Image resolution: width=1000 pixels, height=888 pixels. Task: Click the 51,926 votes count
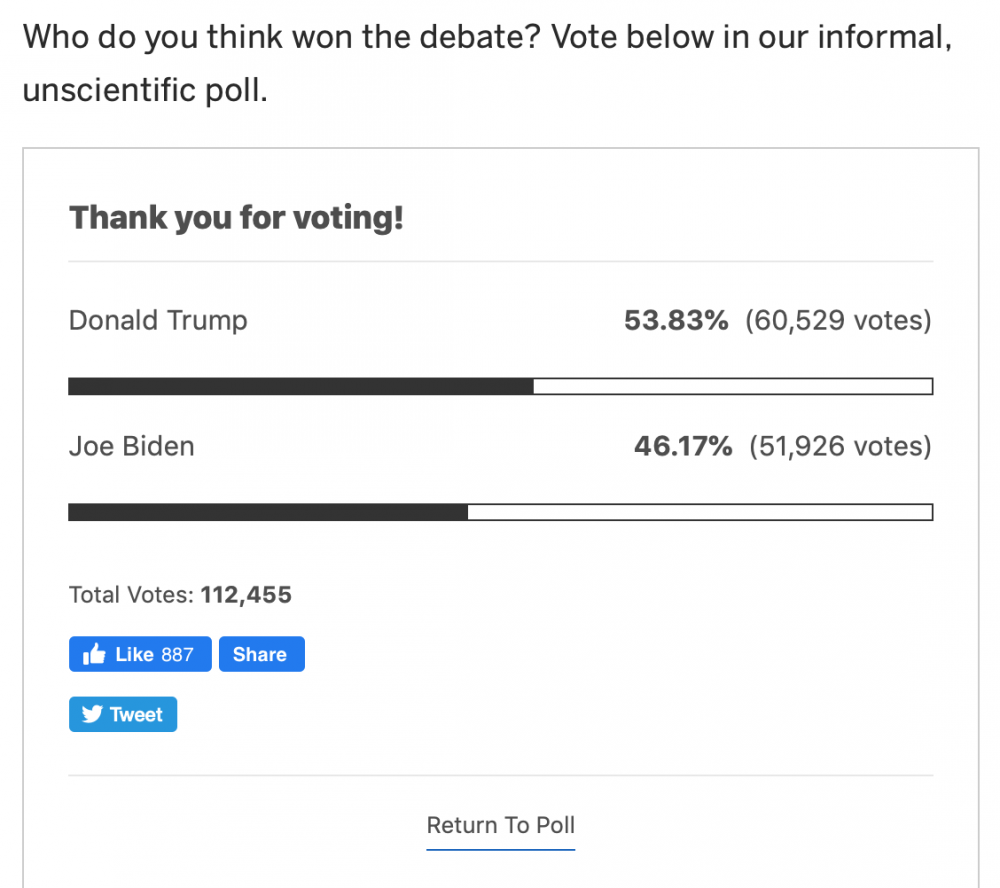[x=840, y=446]
